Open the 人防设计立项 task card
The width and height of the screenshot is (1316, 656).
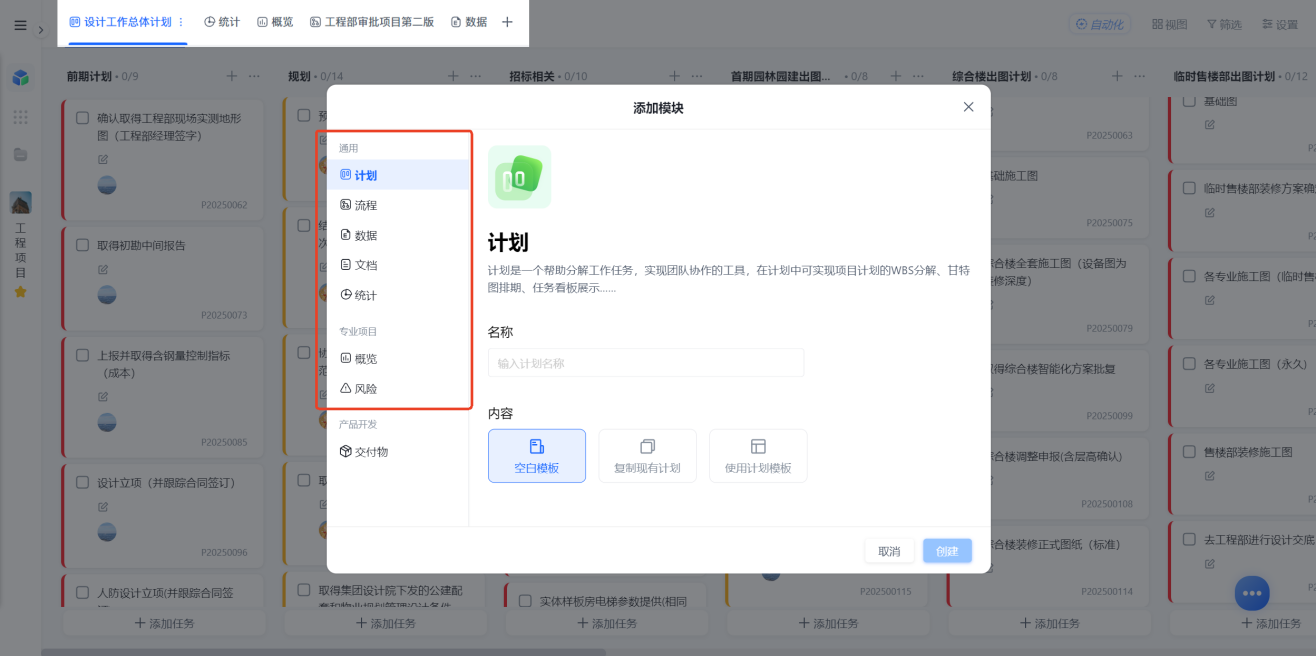(x=163, y=591)
